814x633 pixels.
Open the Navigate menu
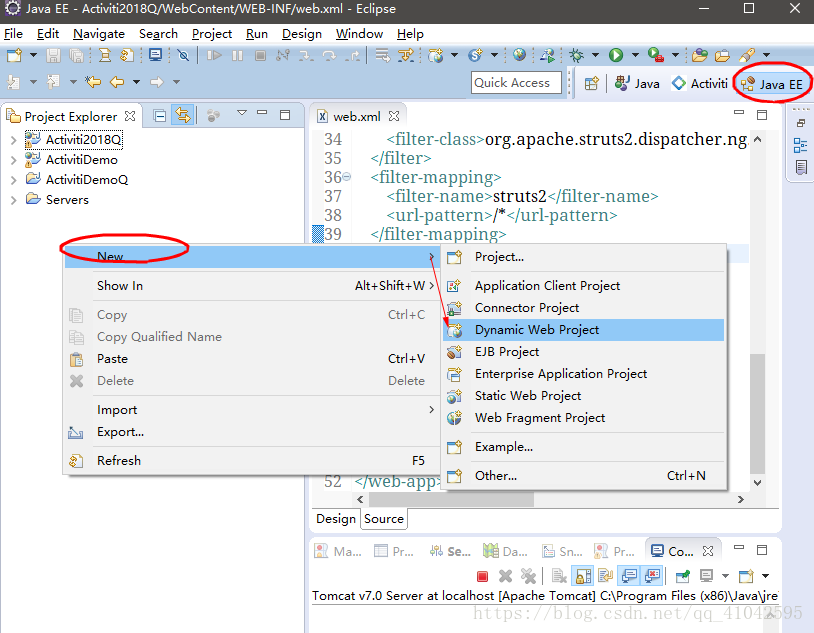click(x=99, y=34)
